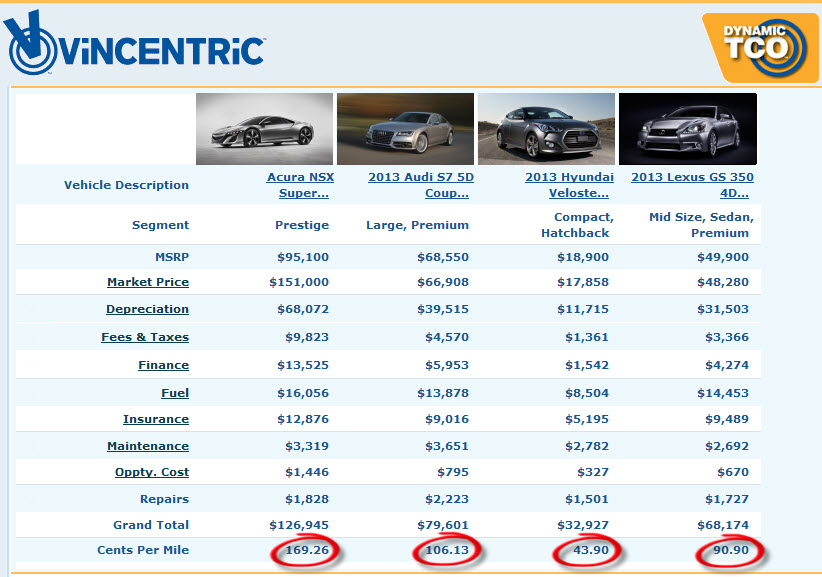Select the $126,945 grand total value
This screenshot has width=822, height=577.
pyautogui.click(x=299, y=525)
